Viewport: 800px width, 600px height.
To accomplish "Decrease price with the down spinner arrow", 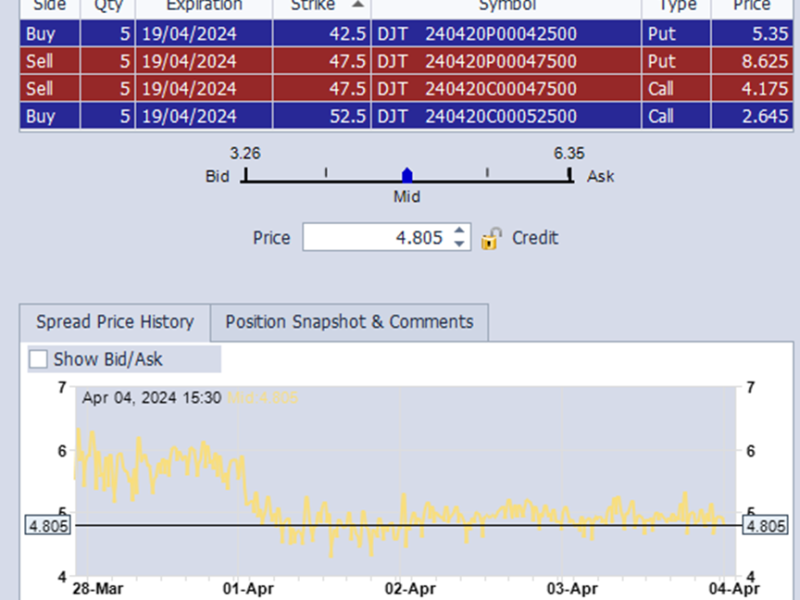I will coord(459,244).
